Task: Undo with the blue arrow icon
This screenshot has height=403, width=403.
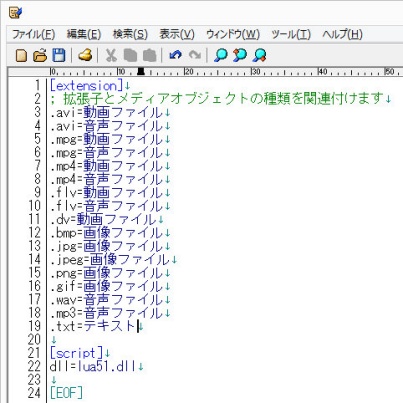Action: pyautogui.click(x=176, y=55)
